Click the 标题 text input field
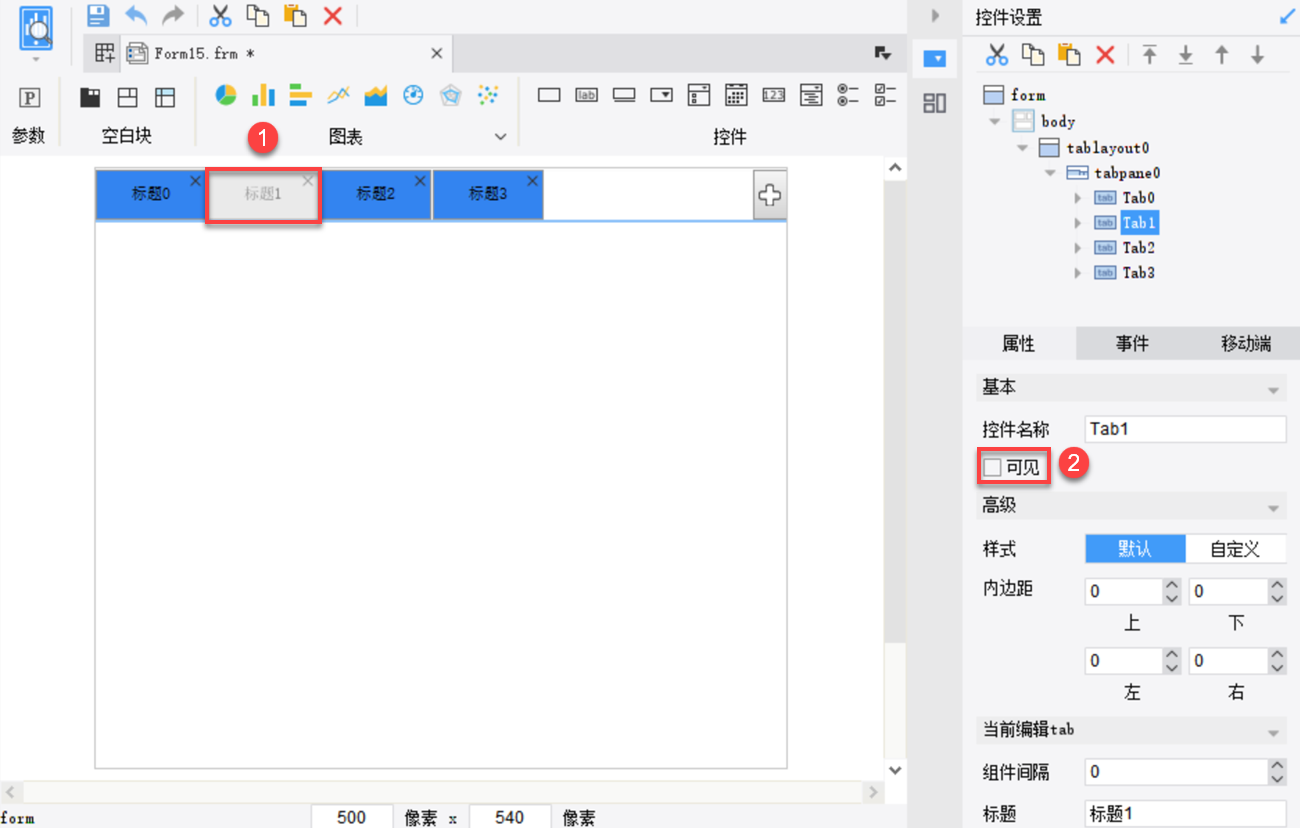This screenshot has height=828, width=1300. point(1186,814)
